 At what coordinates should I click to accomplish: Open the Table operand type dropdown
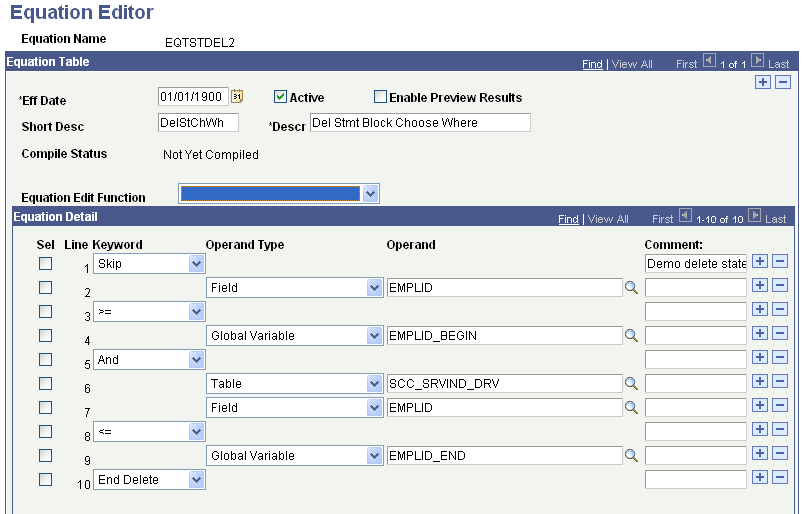[x=374, y=384]
